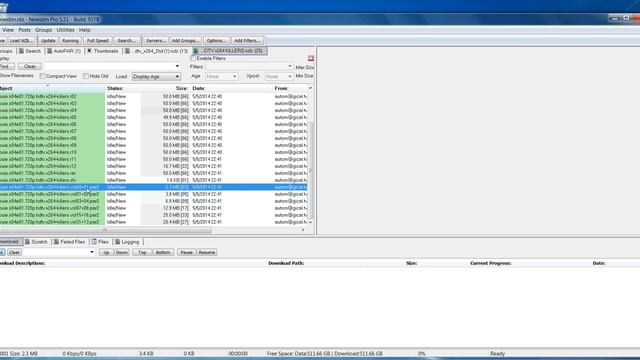Click the Resume button
640x360 pixels.
click(207, 252)
